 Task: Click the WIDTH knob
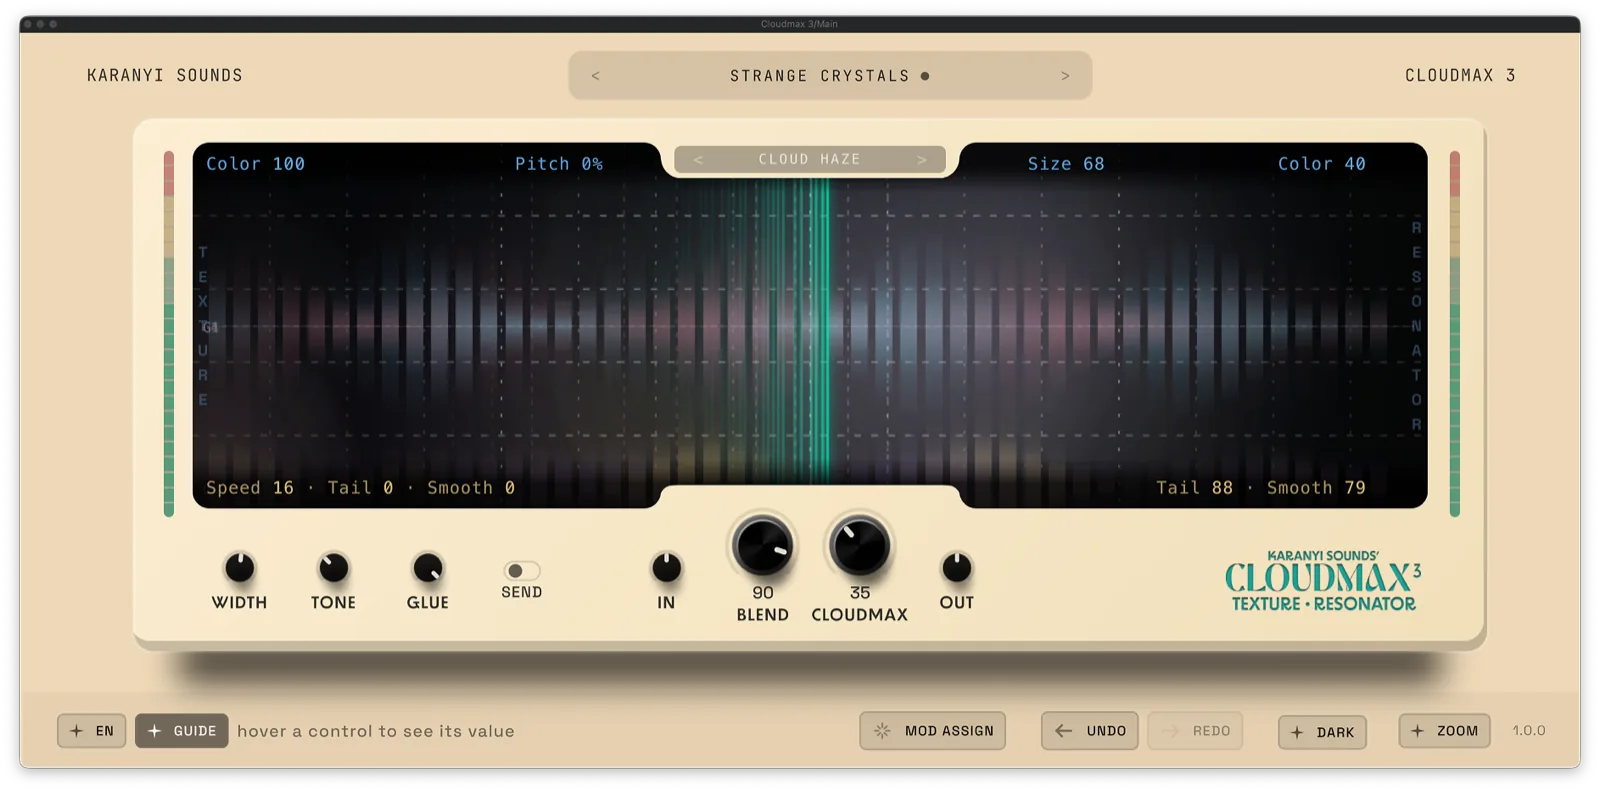coord(239,568)
